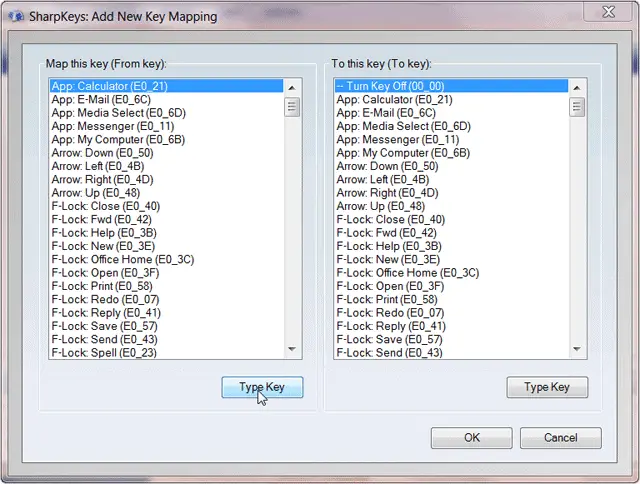
Task: Select F-Lock: Save (E0_57) in To key list
Action: tap(451, 340)
